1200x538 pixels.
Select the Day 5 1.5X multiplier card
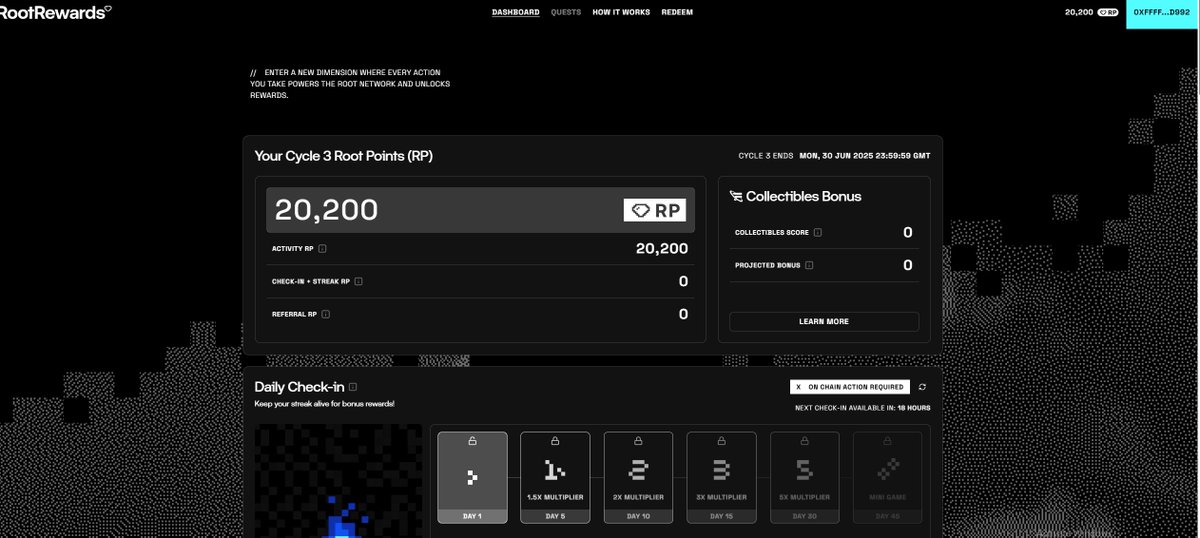click(x=555, y=477)
